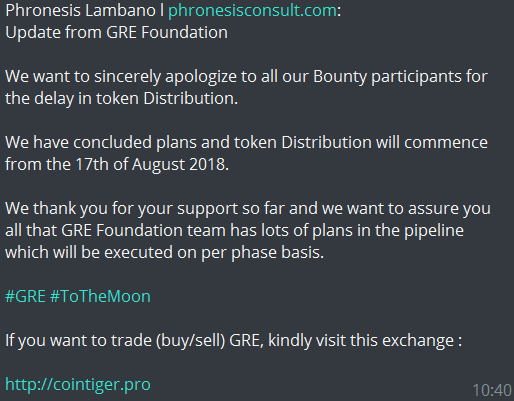
Task: Click the sender name Phronesis Lambano
Action: (80, 11)
